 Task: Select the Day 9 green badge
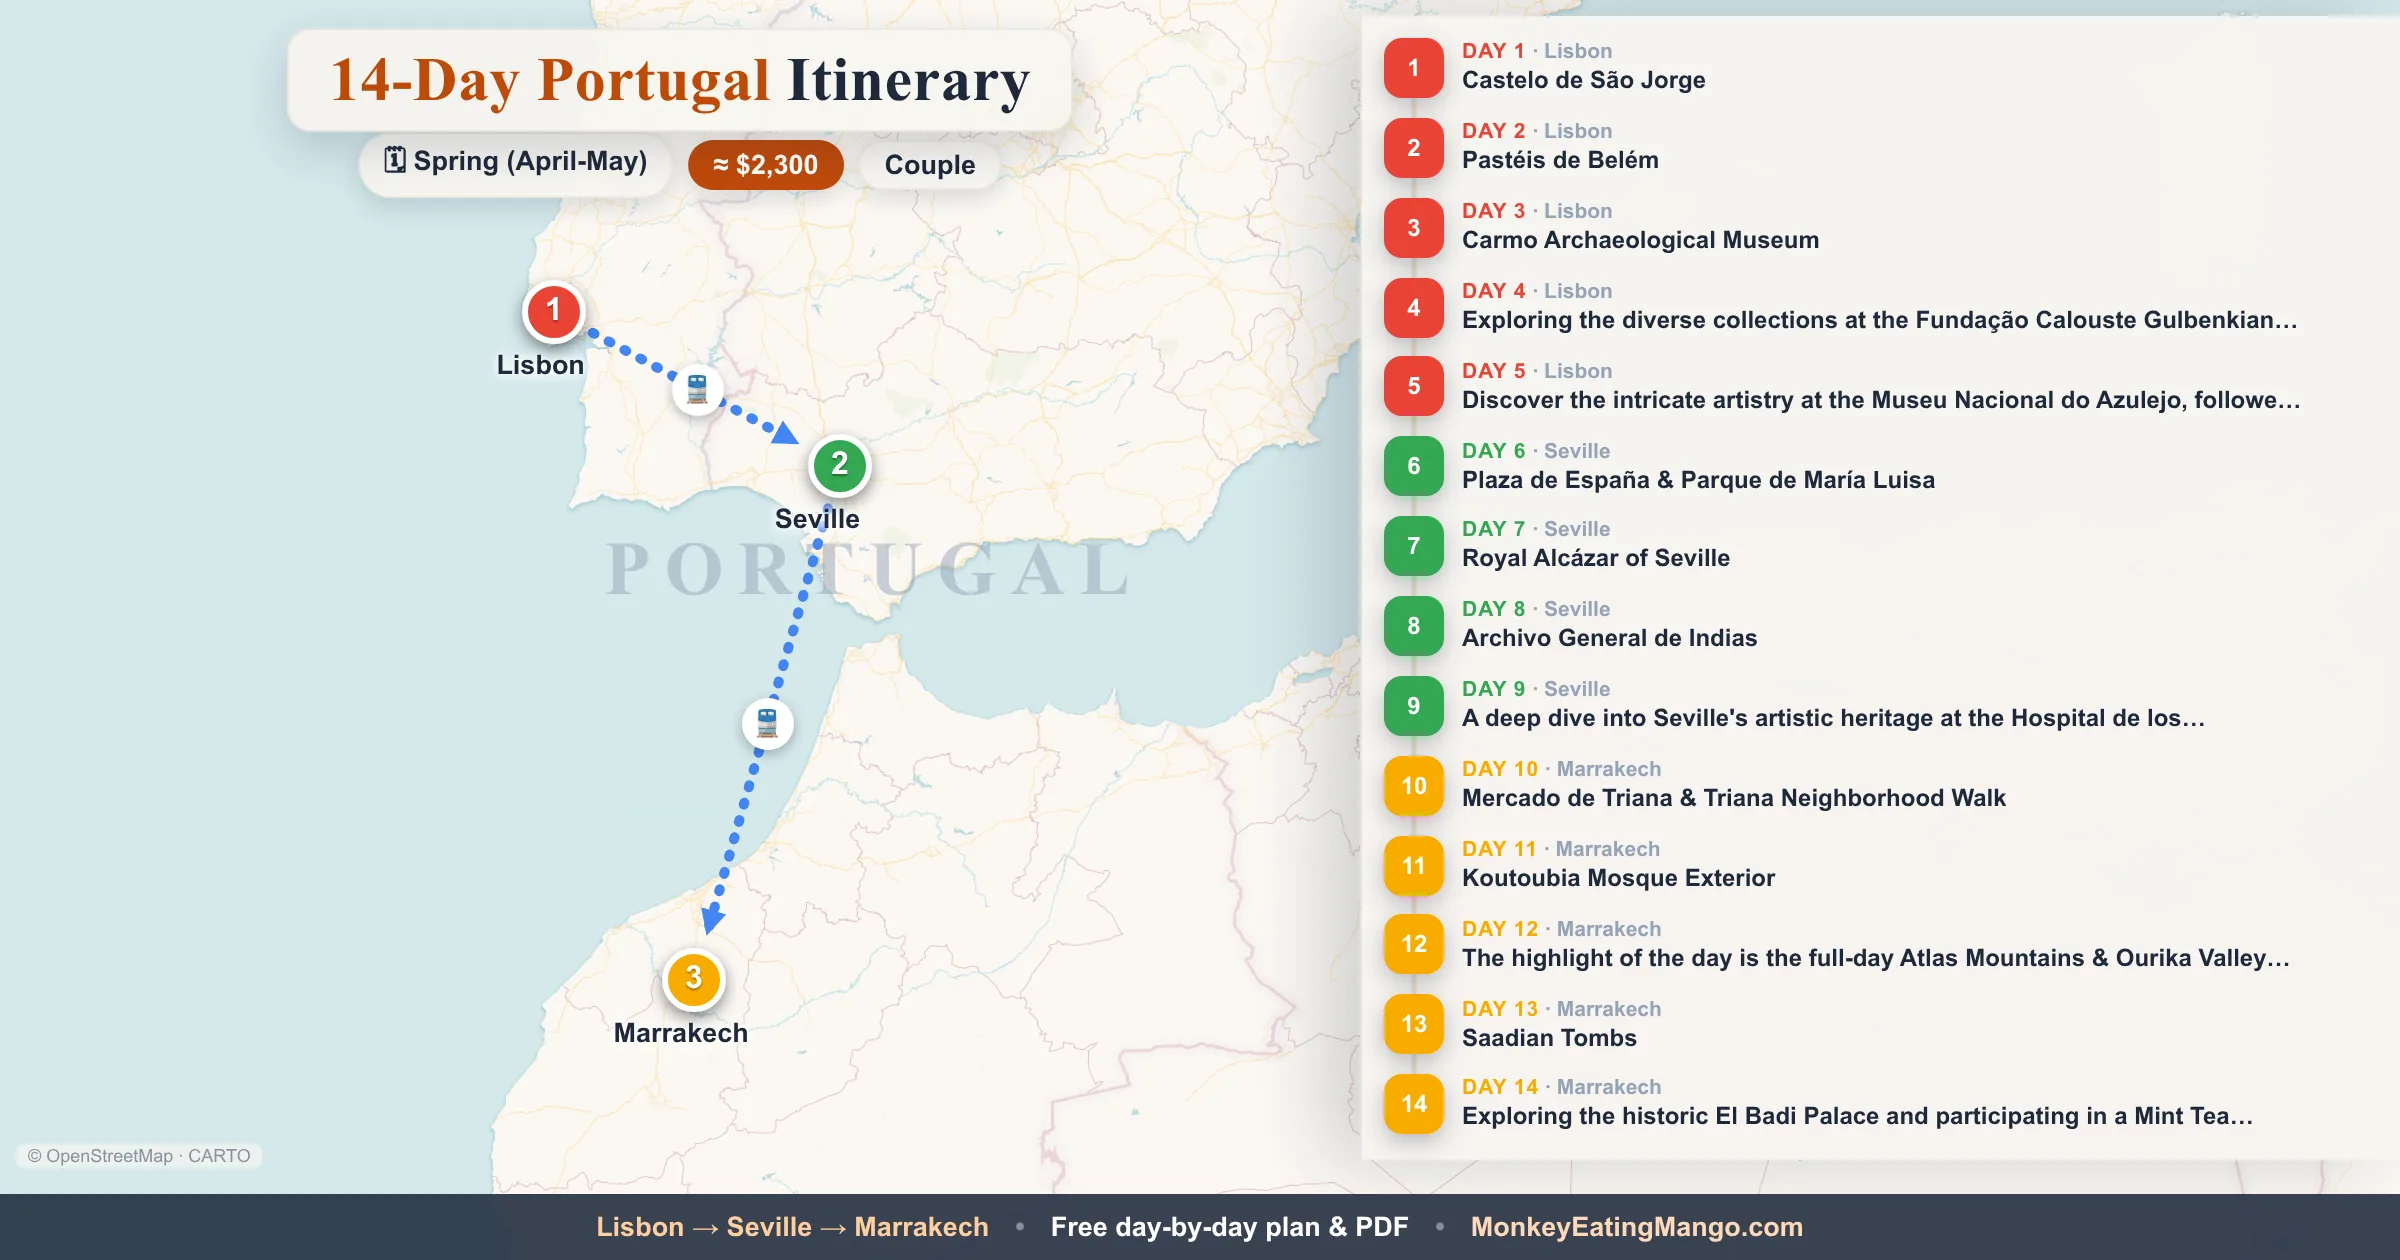(x=1413, y=706)
